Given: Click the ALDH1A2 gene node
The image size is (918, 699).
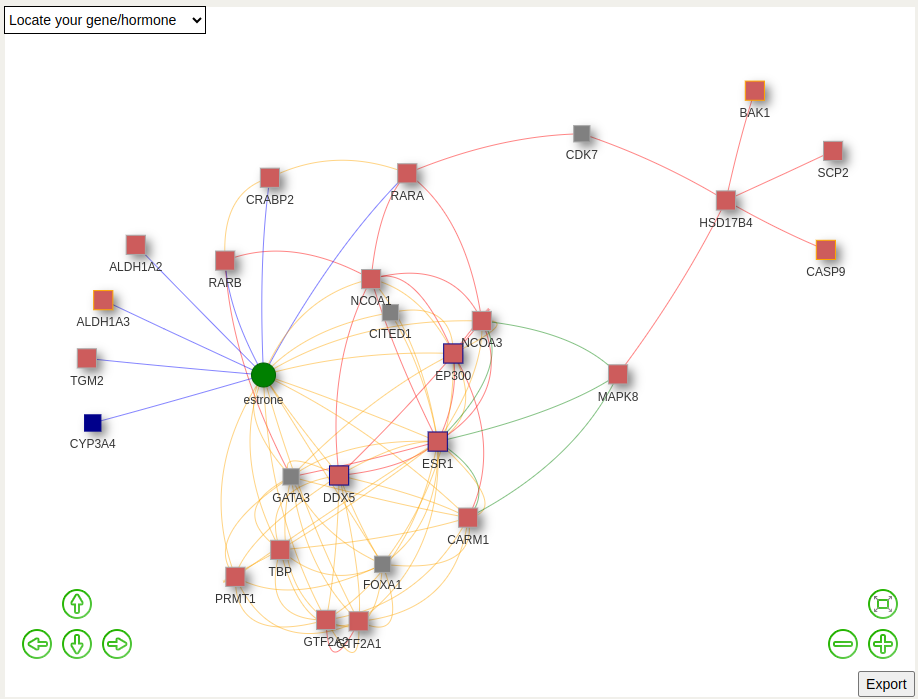Looking at the screenshot, I should (x=136, y=245).
